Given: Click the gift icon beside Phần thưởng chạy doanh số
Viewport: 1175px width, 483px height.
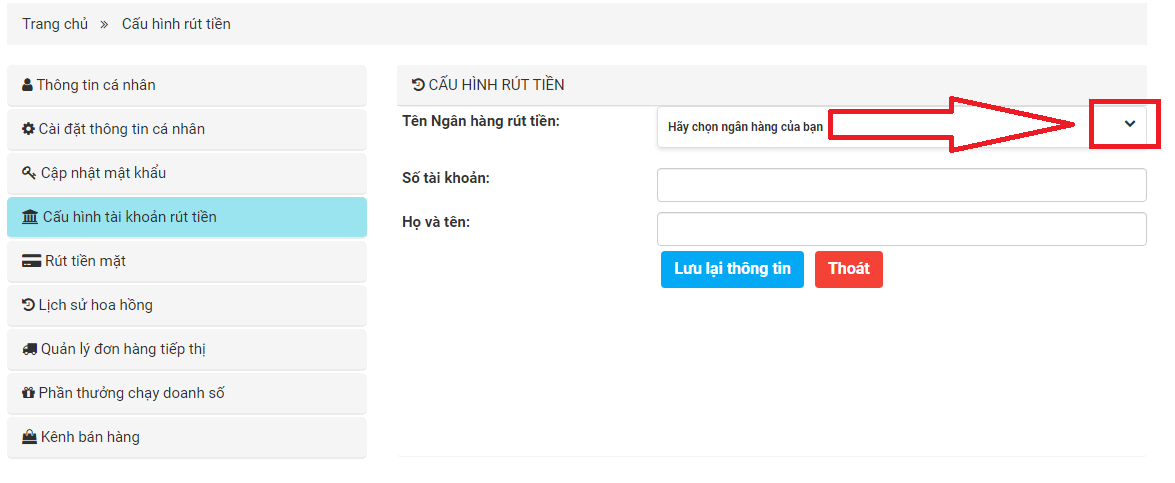Looking at the screenshot, I should (x=28, y=393).
